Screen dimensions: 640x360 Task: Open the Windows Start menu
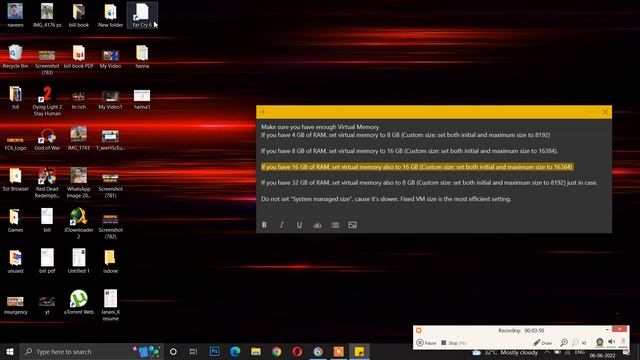pyautogui.click(x=10, y=351)
